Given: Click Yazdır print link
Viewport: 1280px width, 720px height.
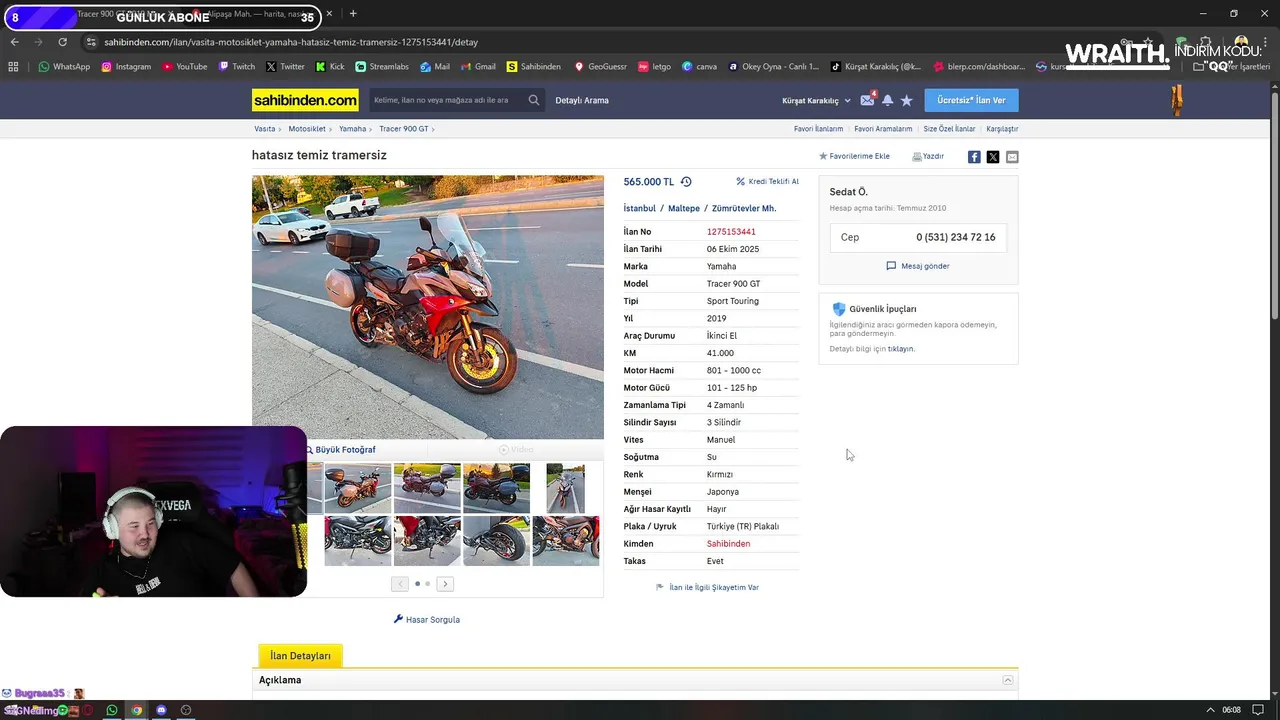Looking at the screenshot, I should [928, 157].
